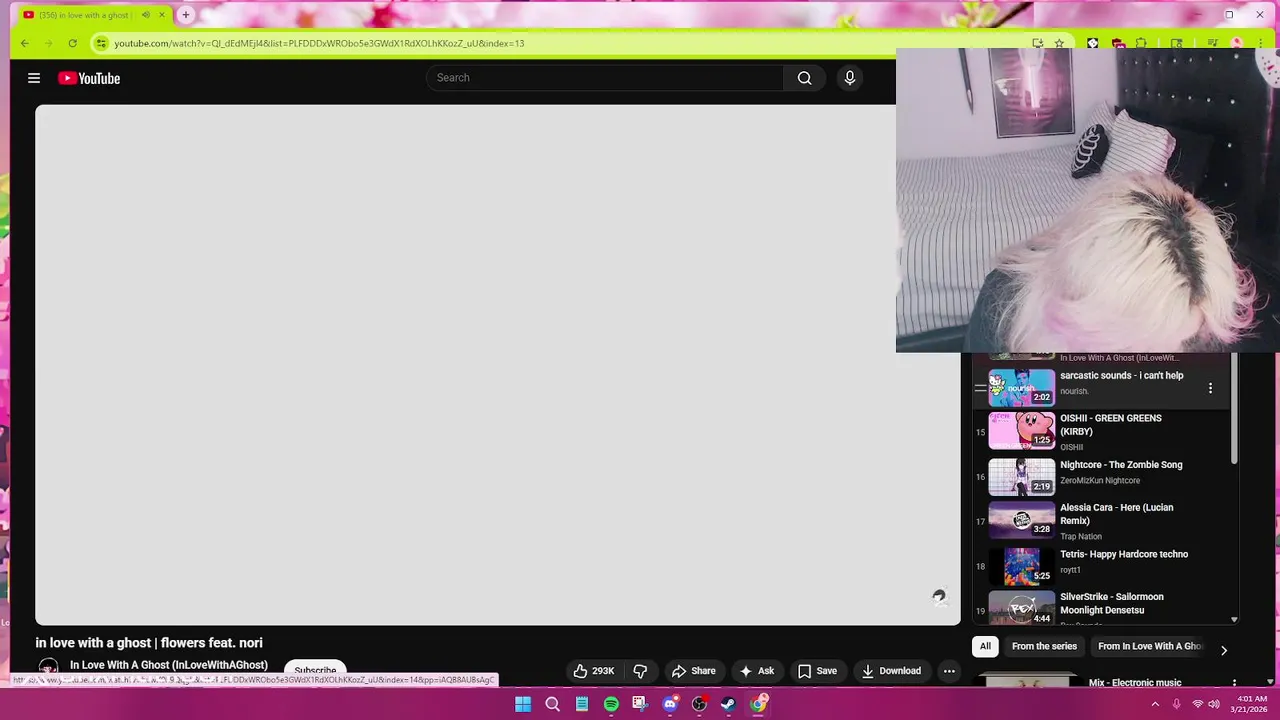1280x720 pixels.
Task: Open Wi-Fi network settings in system tray
Action: (1197, 704)
